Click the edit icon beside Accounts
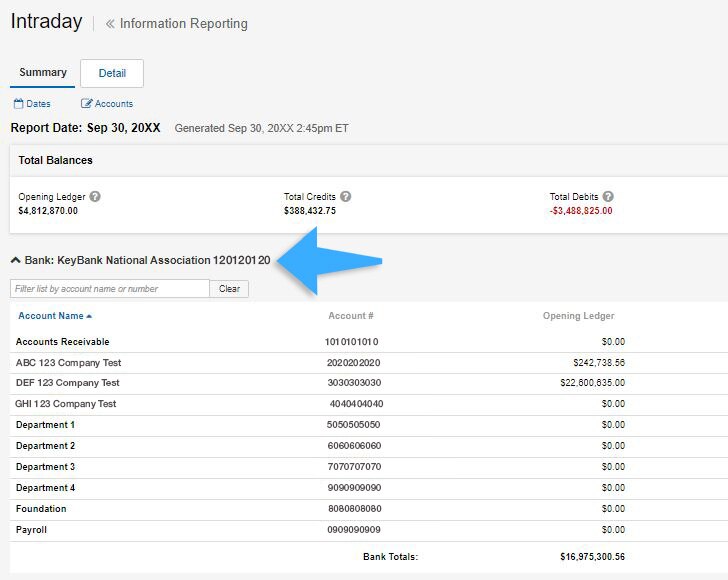This screenshot has width=728, height=580. click(x=86, y=104)
